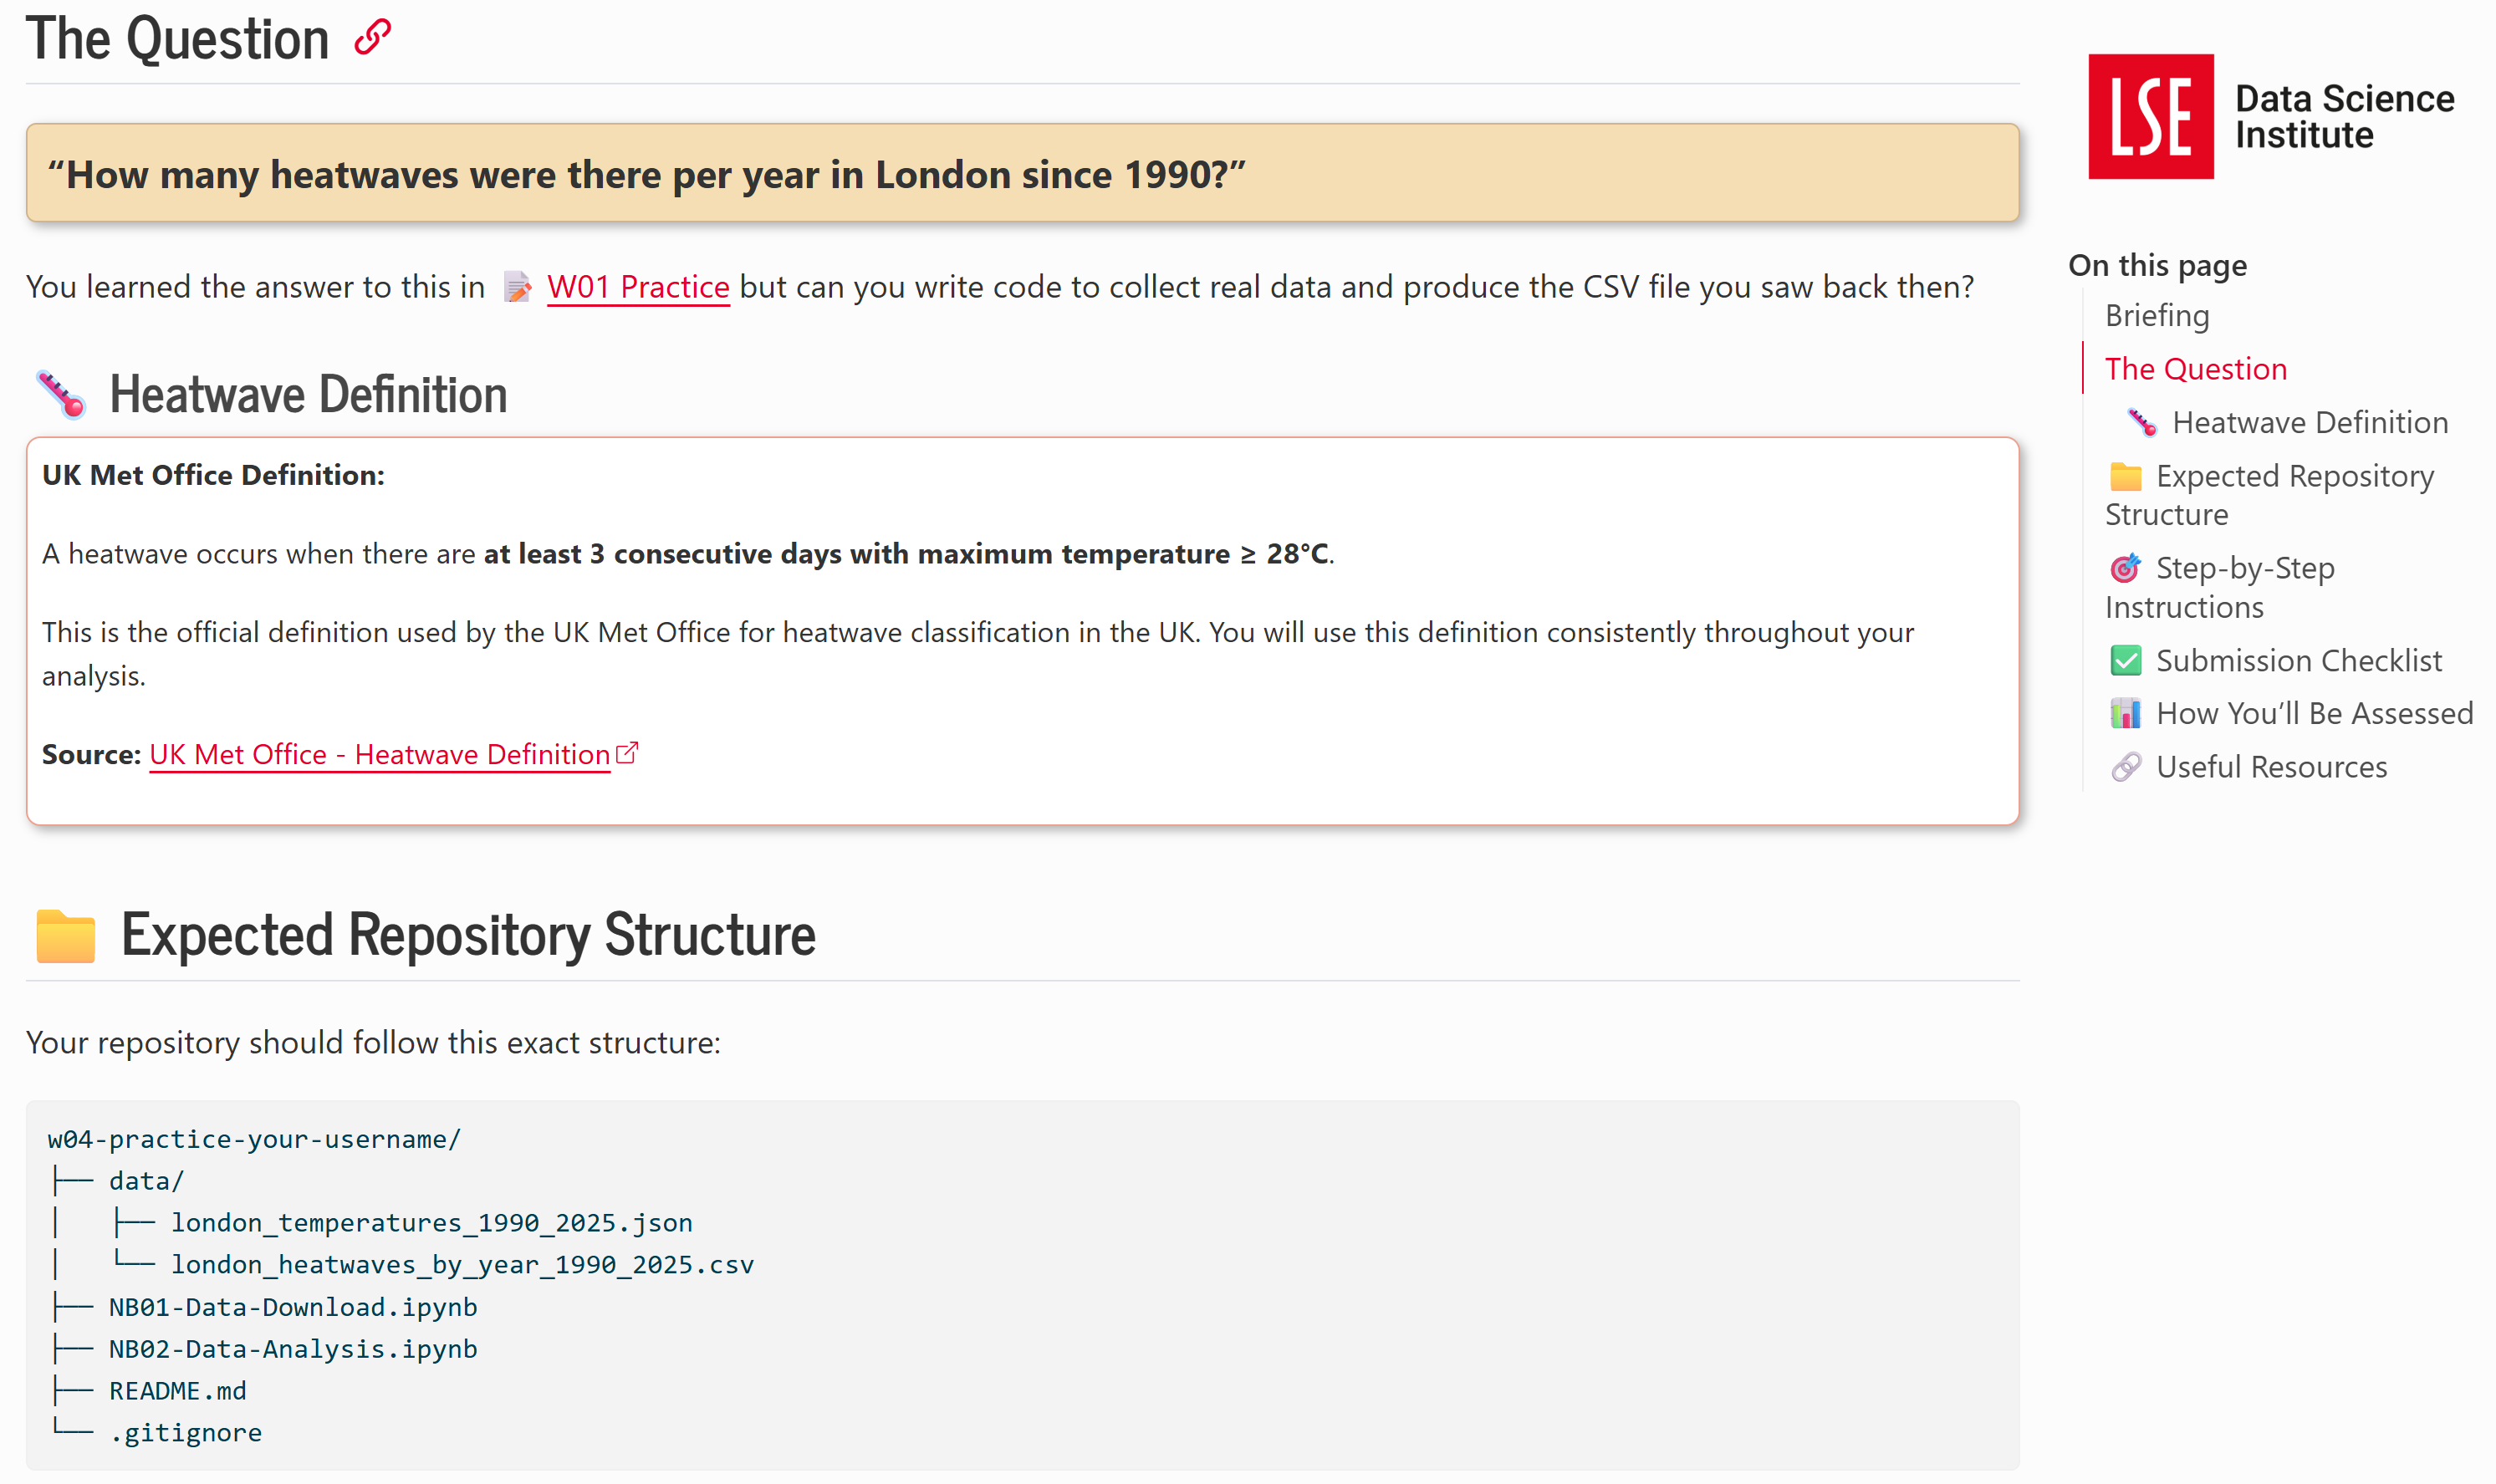Go to Heatwave Definition in sidebar contents

coord(2309,422)
